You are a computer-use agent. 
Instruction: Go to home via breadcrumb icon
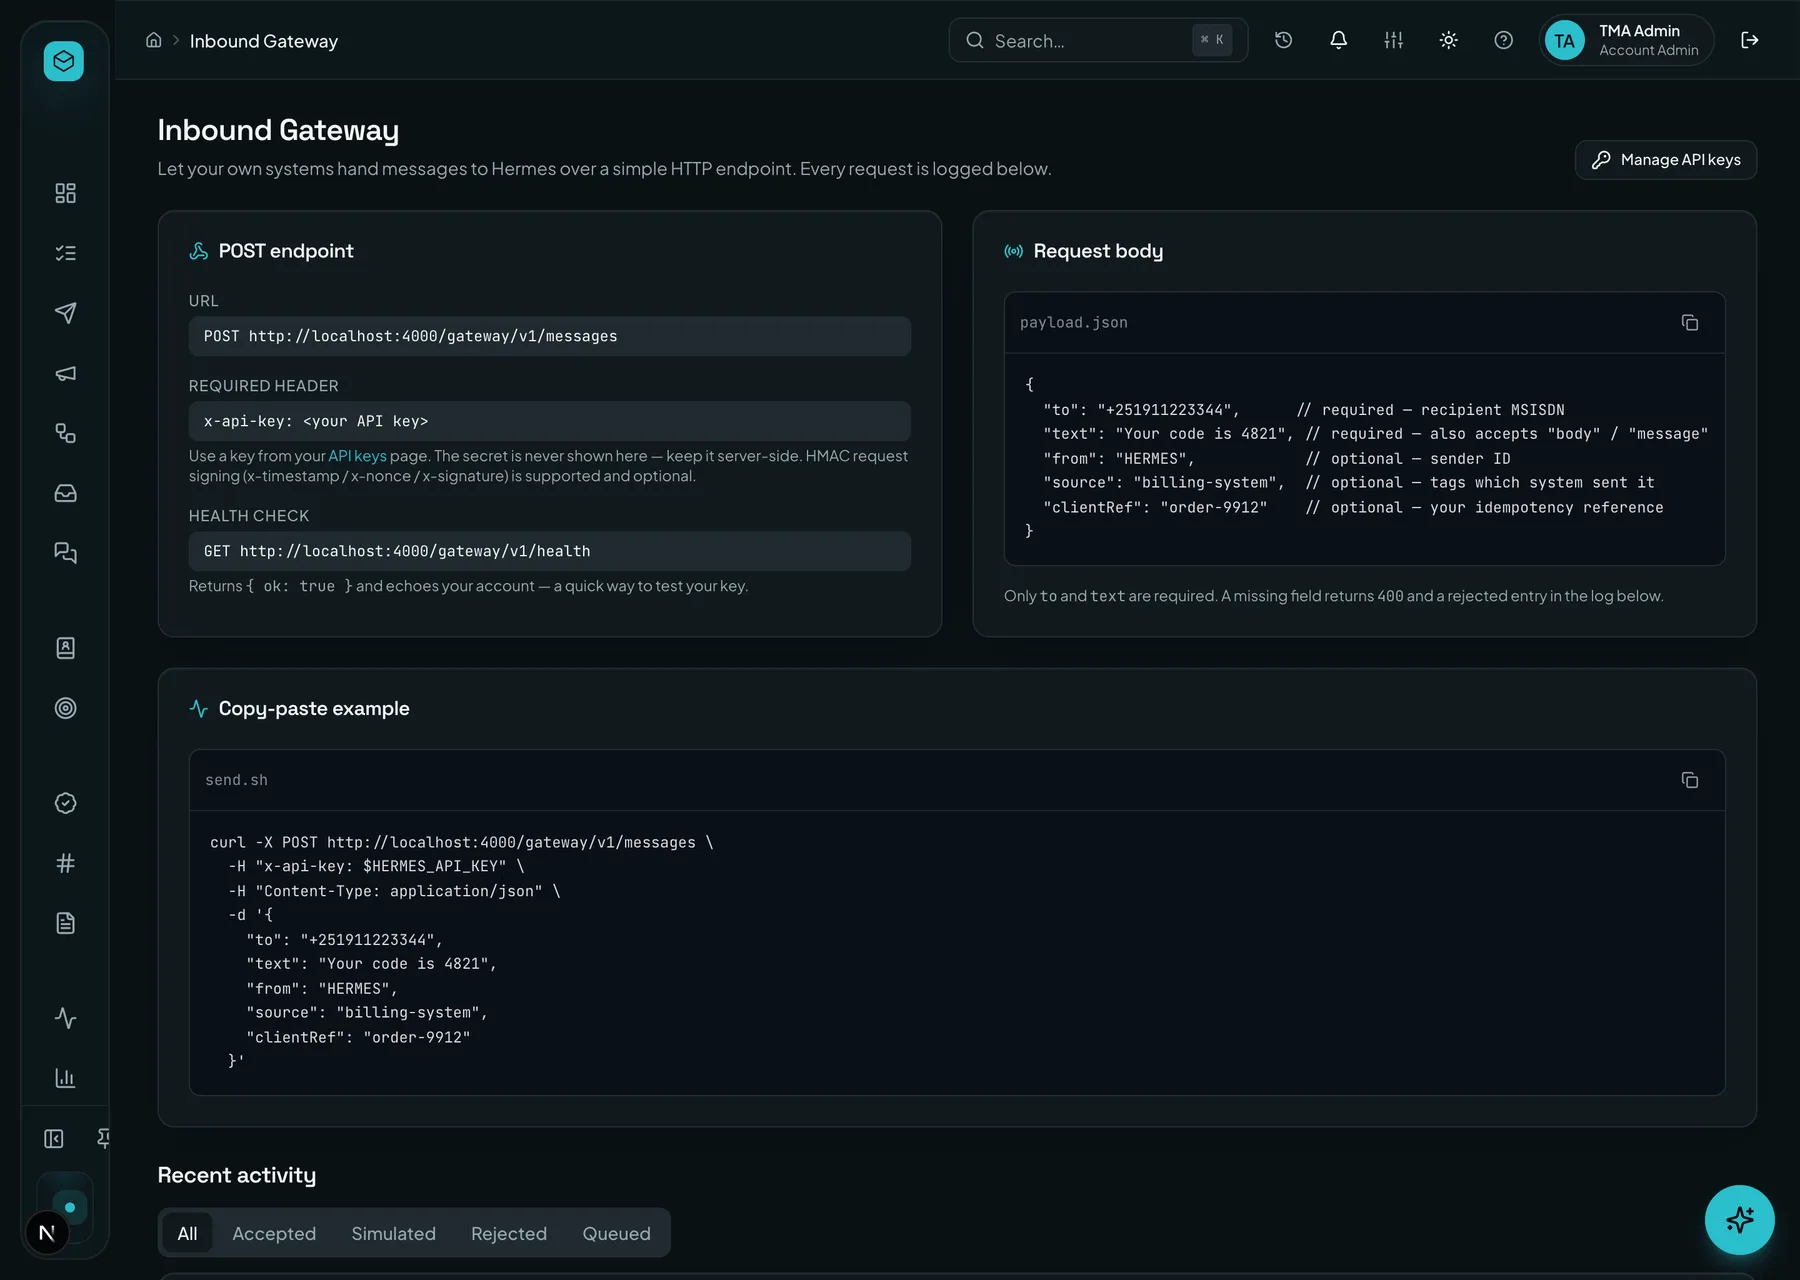click(x=153, y=40)
